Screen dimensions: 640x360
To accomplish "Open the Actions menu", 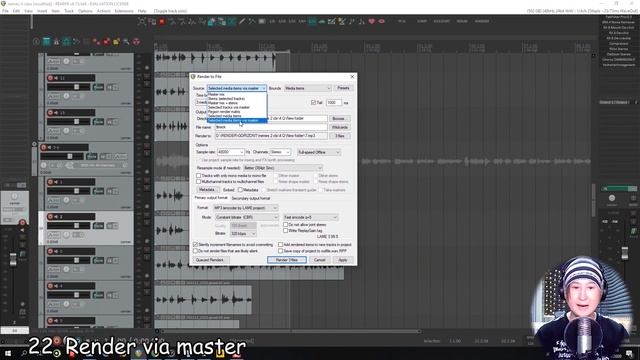I will pyautogui.click(x=104, y=11).
